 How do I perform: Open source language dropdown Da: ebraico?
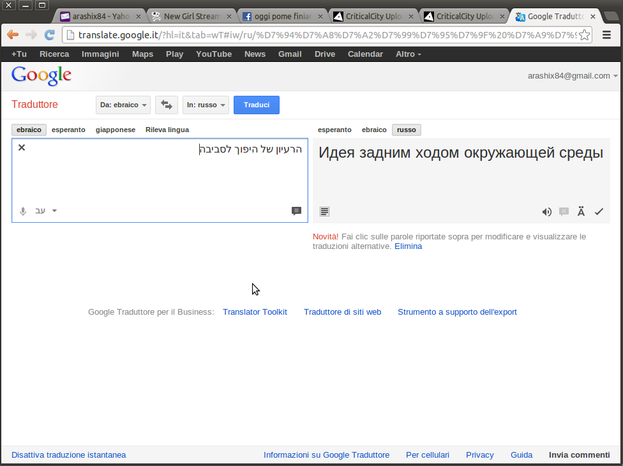[x=123, y=105]
